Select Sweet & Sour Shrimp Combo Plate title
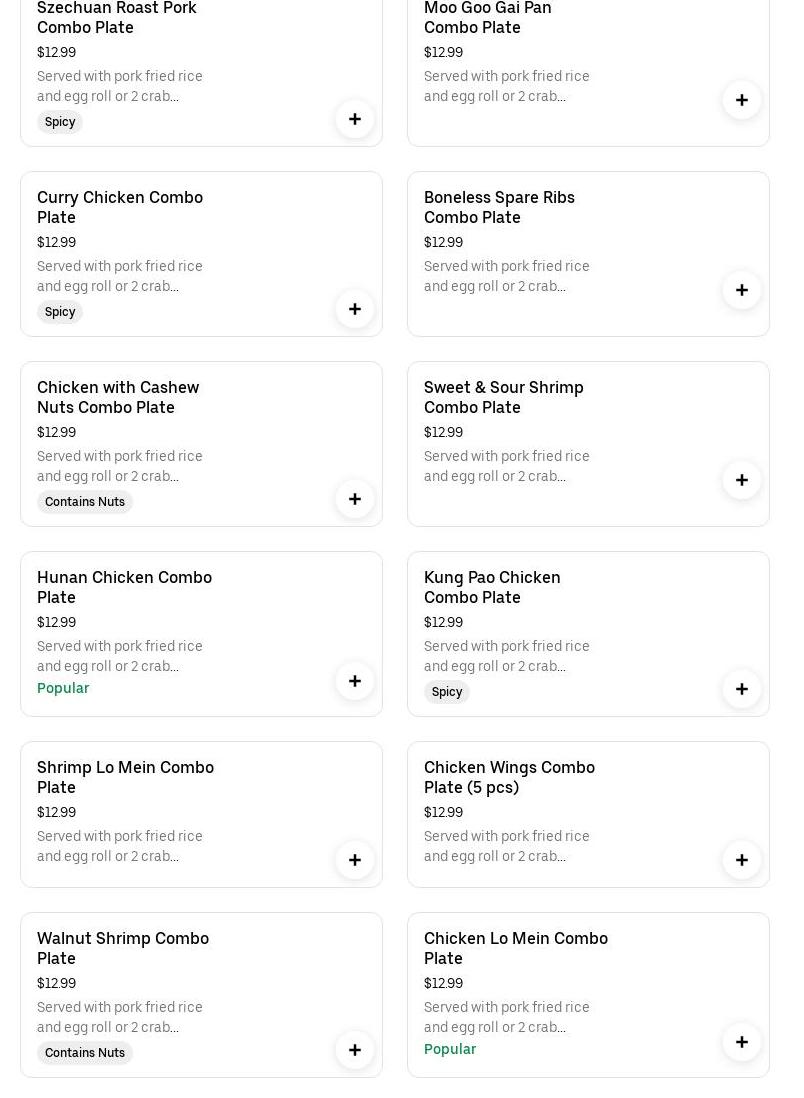Image resolution: width=804 pixels, height=1098 pixels. coord(503,397)
